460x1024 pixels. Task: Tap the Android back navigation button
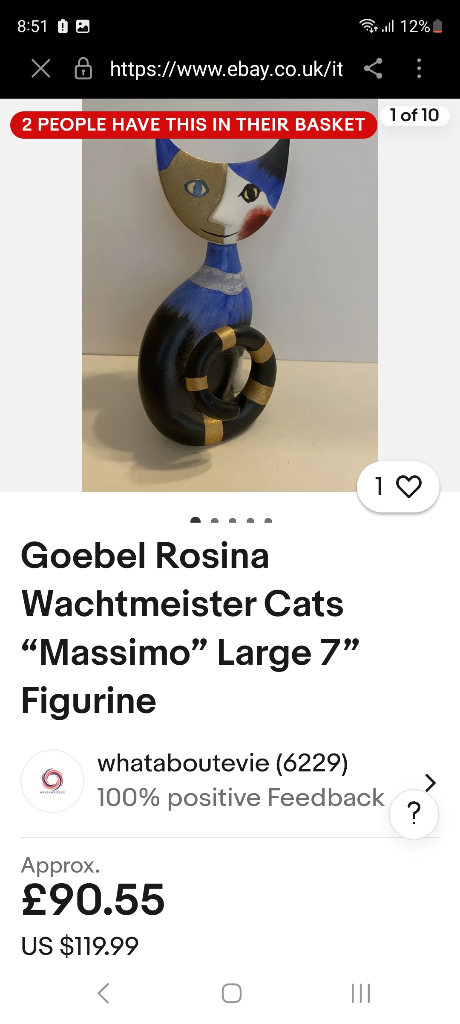(103, 993)
